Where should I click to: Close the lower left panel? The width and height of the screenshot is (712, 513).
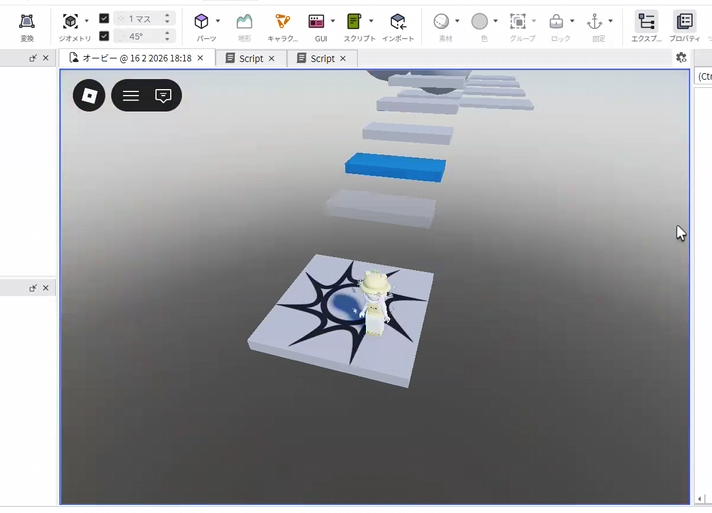tap(45, 288)
